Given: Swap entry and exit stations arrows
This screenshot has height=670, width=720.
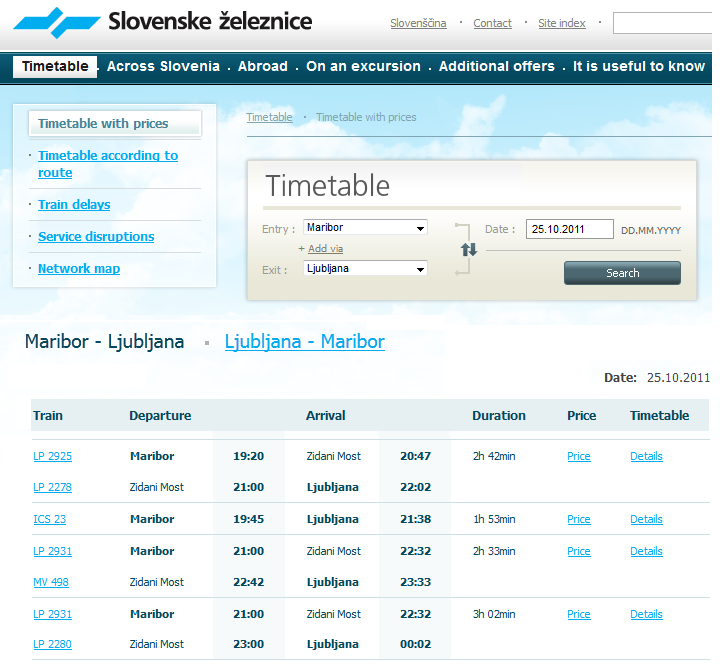Looking at the screenshot, I should pos(469,249).
